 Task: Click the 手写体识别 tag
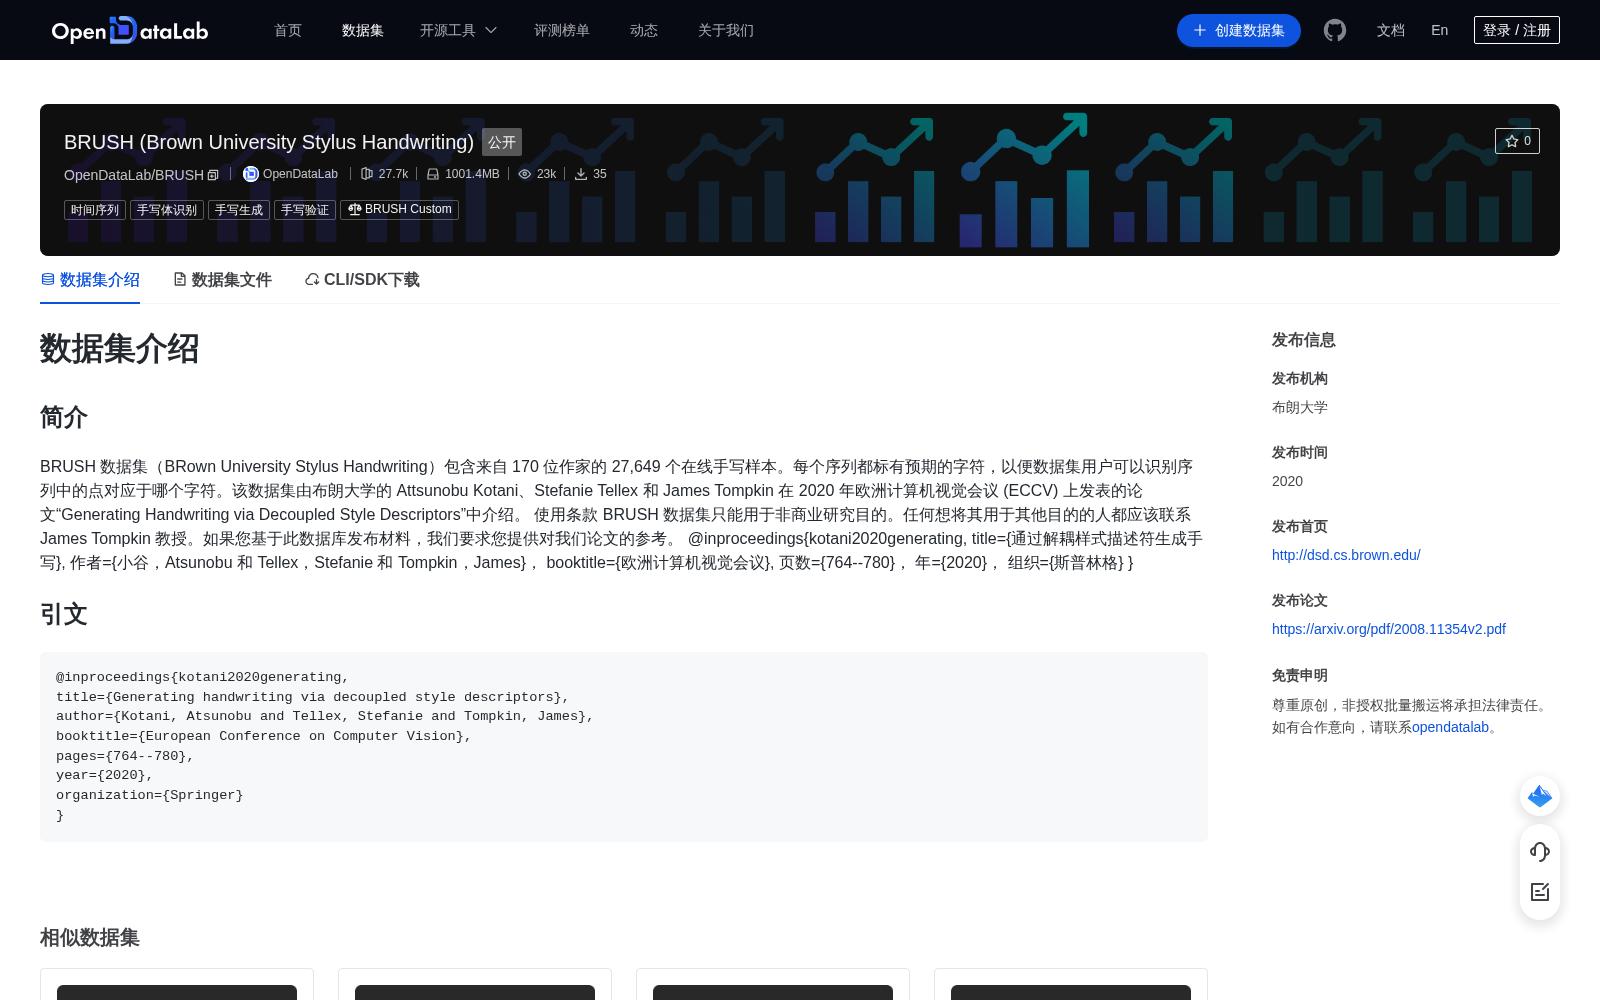click(167, 210)
